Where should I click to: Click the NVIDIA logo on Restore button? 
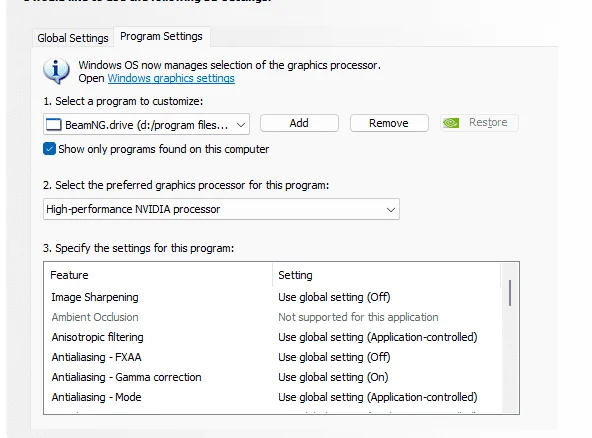[x=451, y=123]
